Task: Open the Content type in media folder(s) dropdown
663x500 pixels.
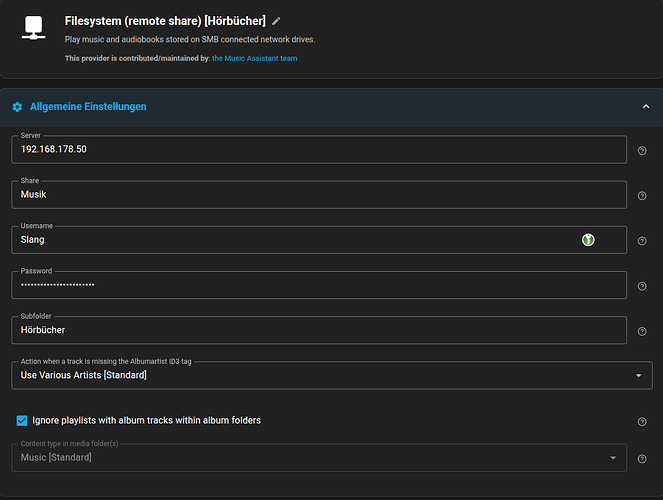Action: click(319, 457)
